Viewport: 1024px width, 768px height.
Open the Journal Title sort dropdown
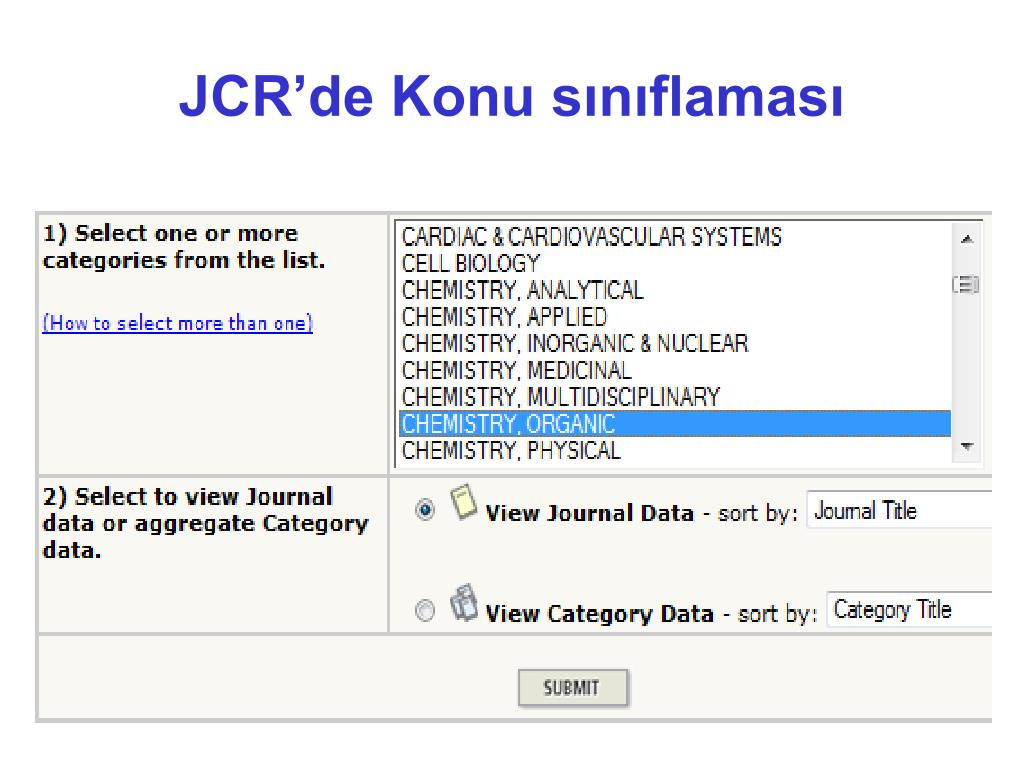coord(899,510)
